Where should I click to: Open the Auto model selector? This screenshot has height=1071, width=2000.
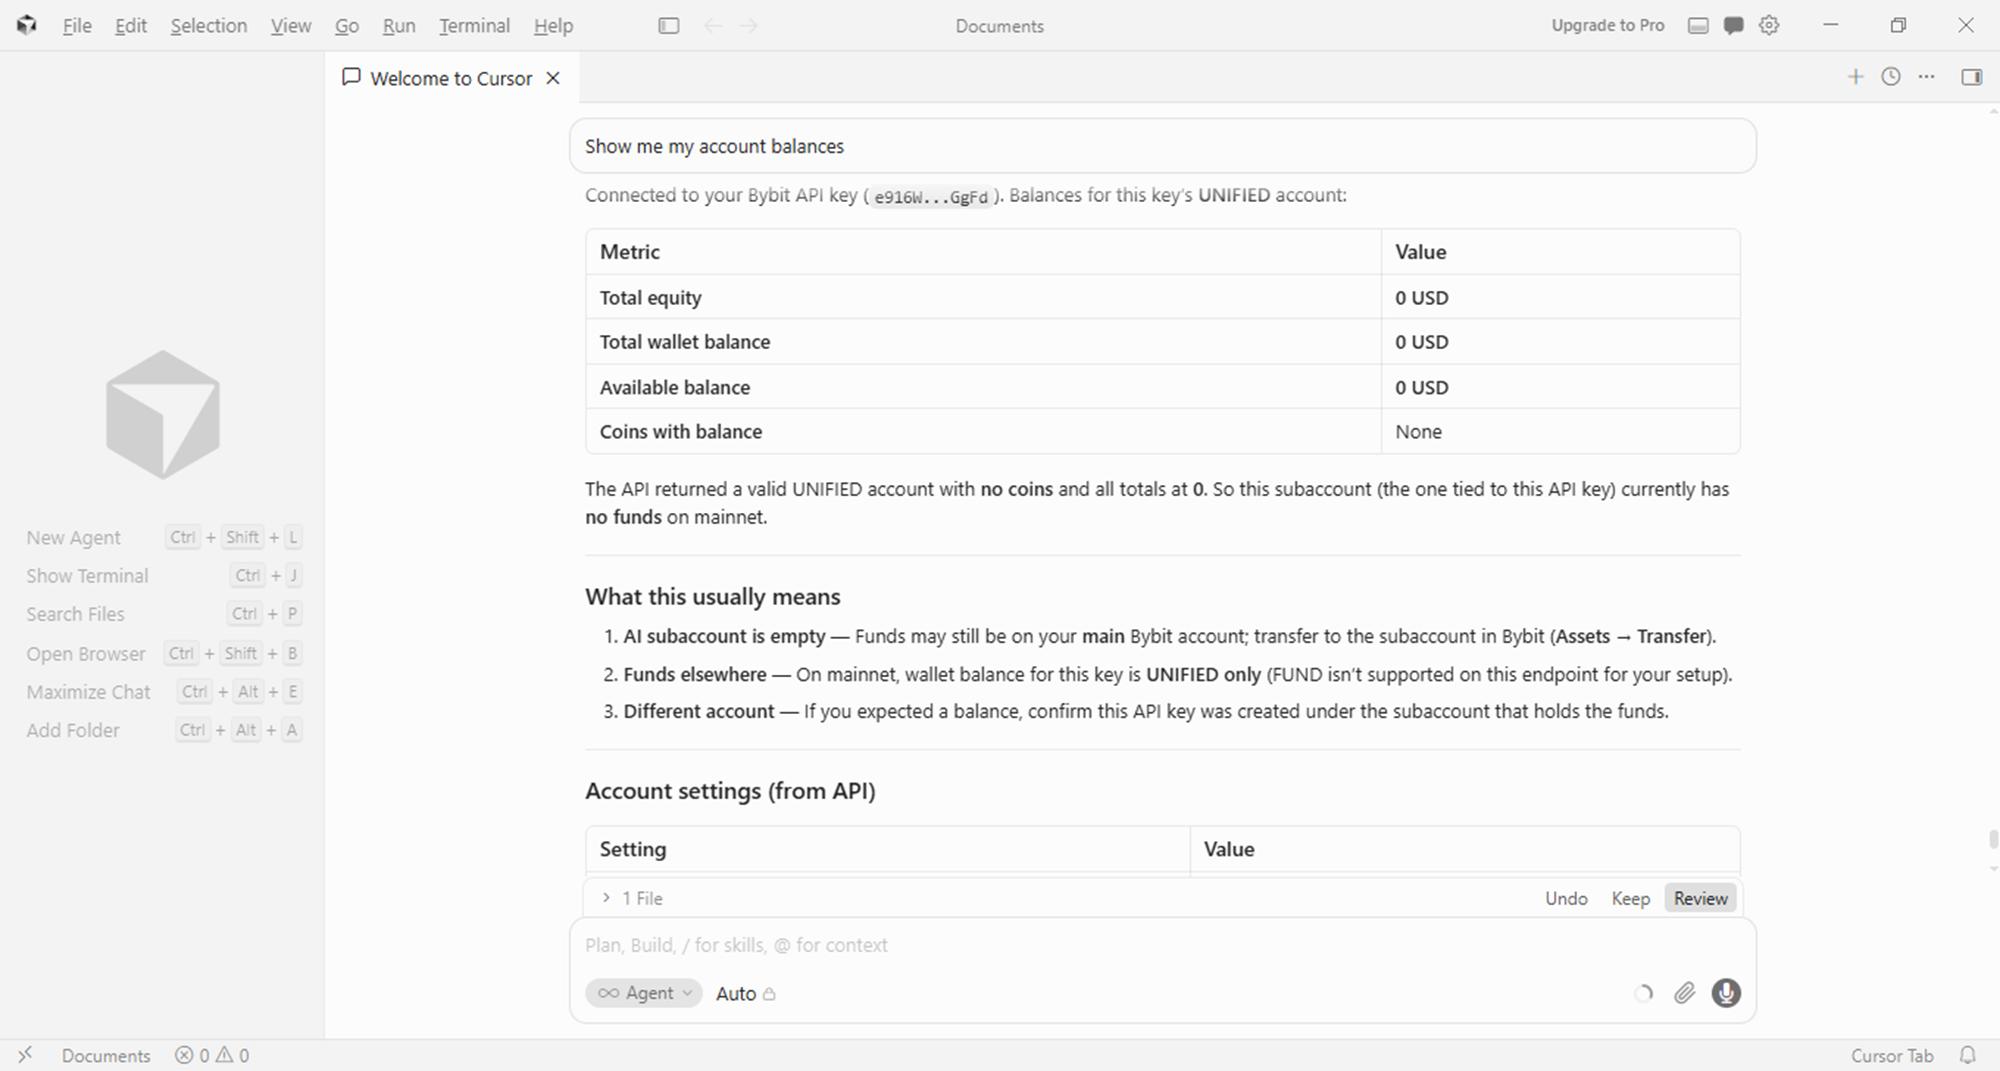[745, 993]
